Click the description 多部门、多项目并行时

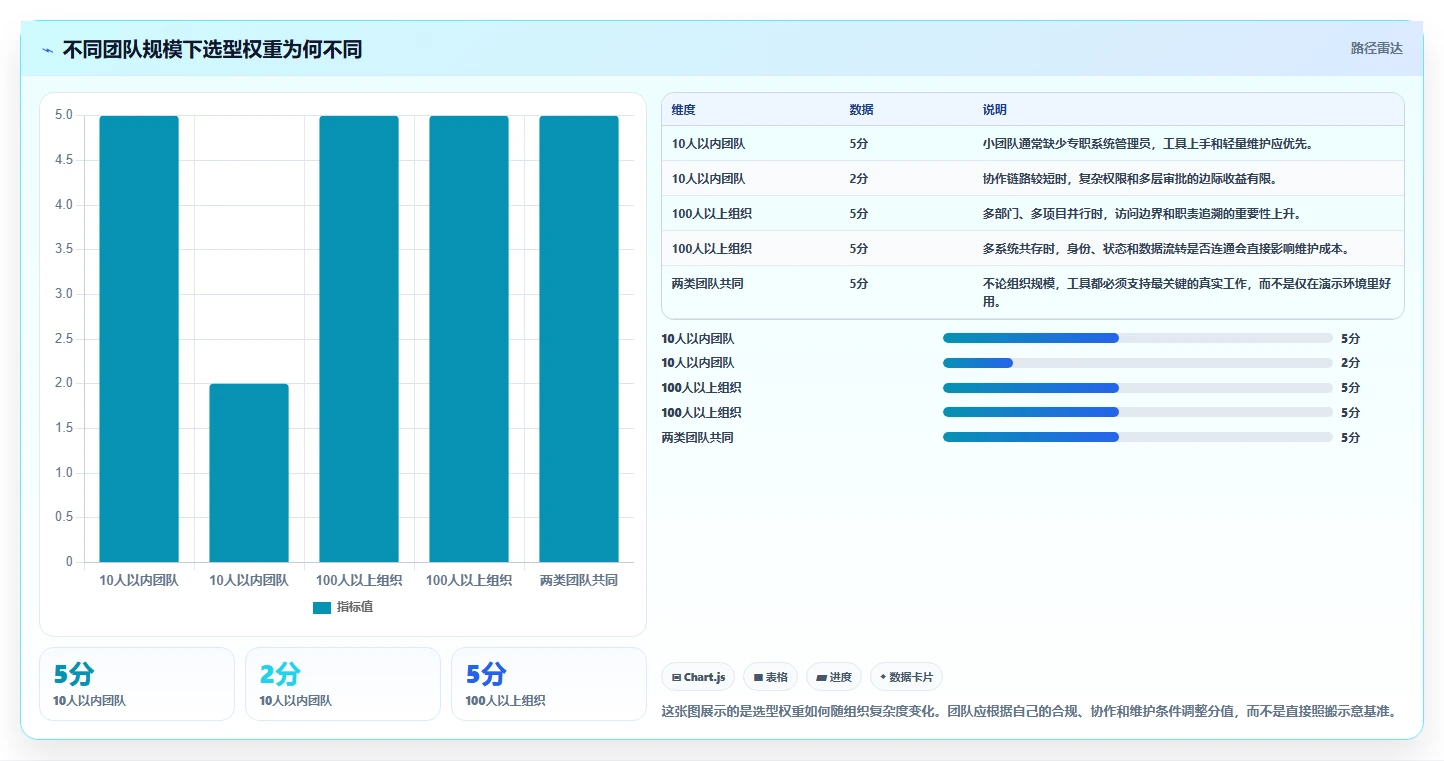[1142, 213]
